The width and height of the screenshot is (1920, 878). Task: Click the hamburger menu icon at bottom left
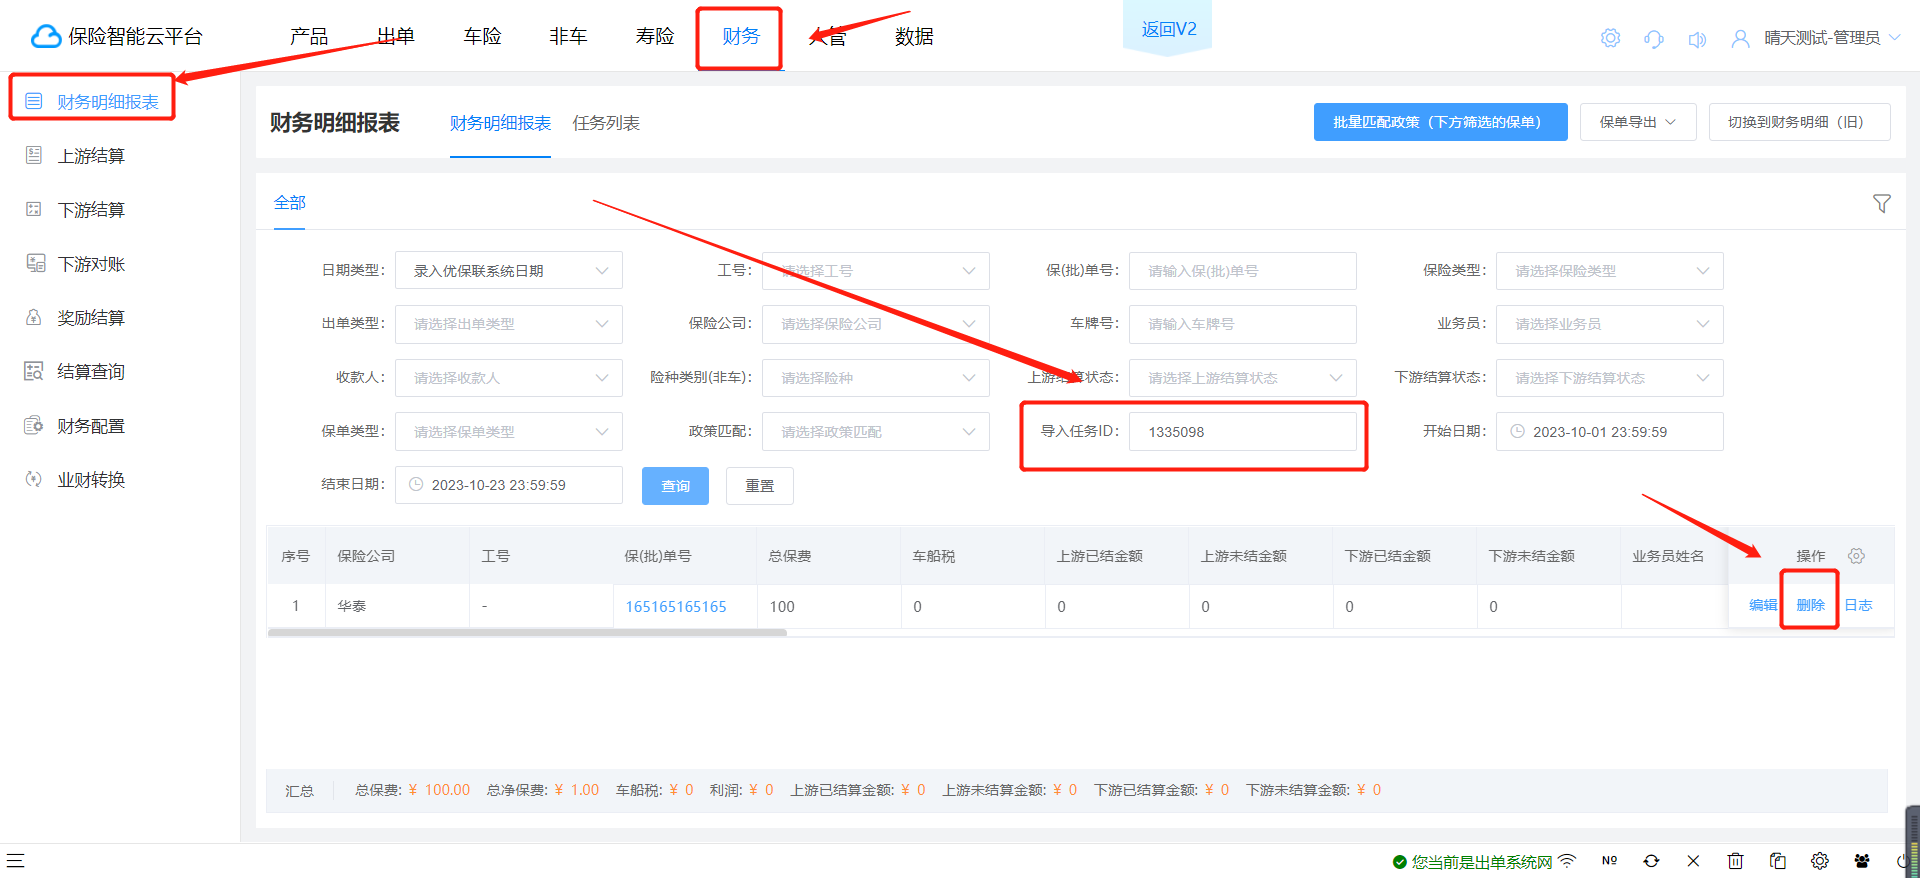coord(15,860)
